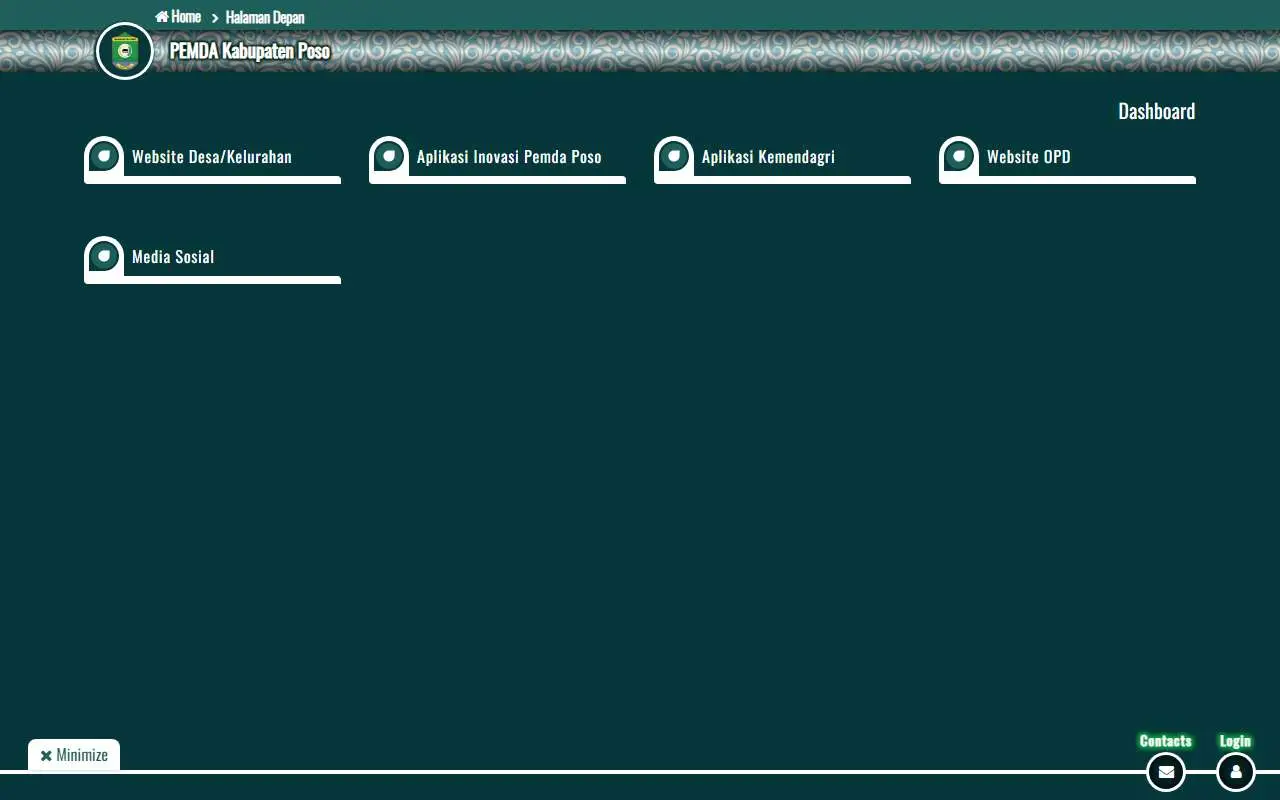This screenshot has height=800, width=1280.
Task: Open Login via the user icon
Action: pyautogui.click(x=1236, y=772)
